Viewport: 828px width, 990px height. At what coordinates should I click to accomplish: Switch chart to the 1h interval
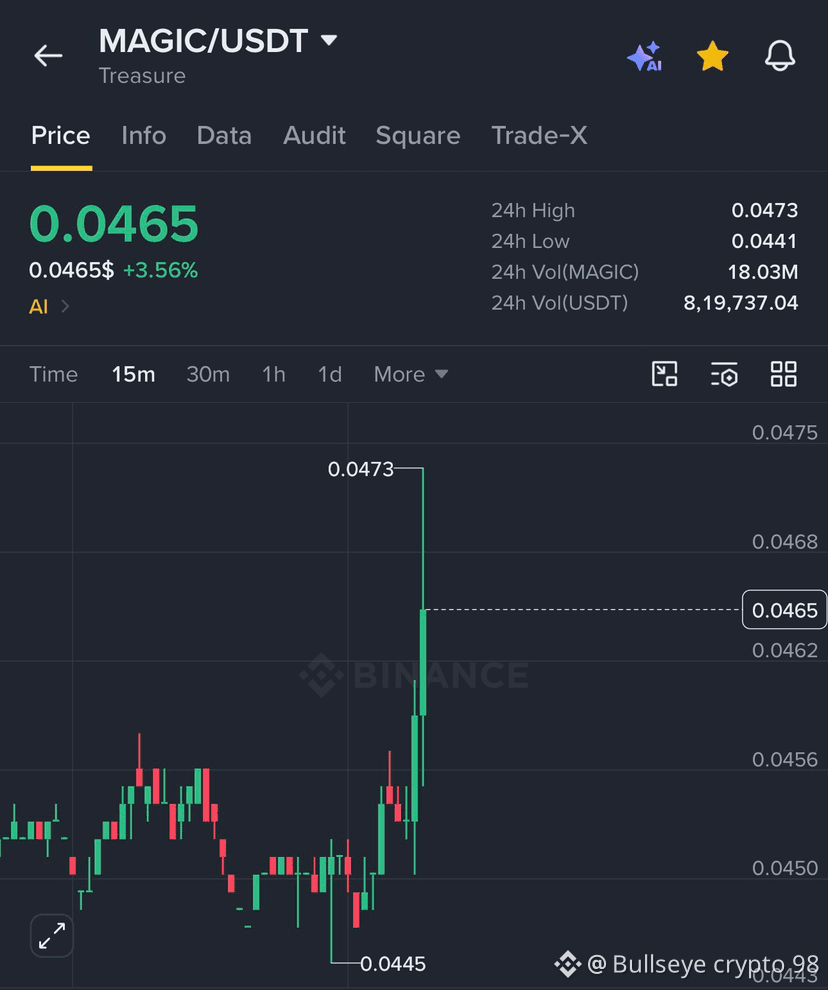coord(273,374)
